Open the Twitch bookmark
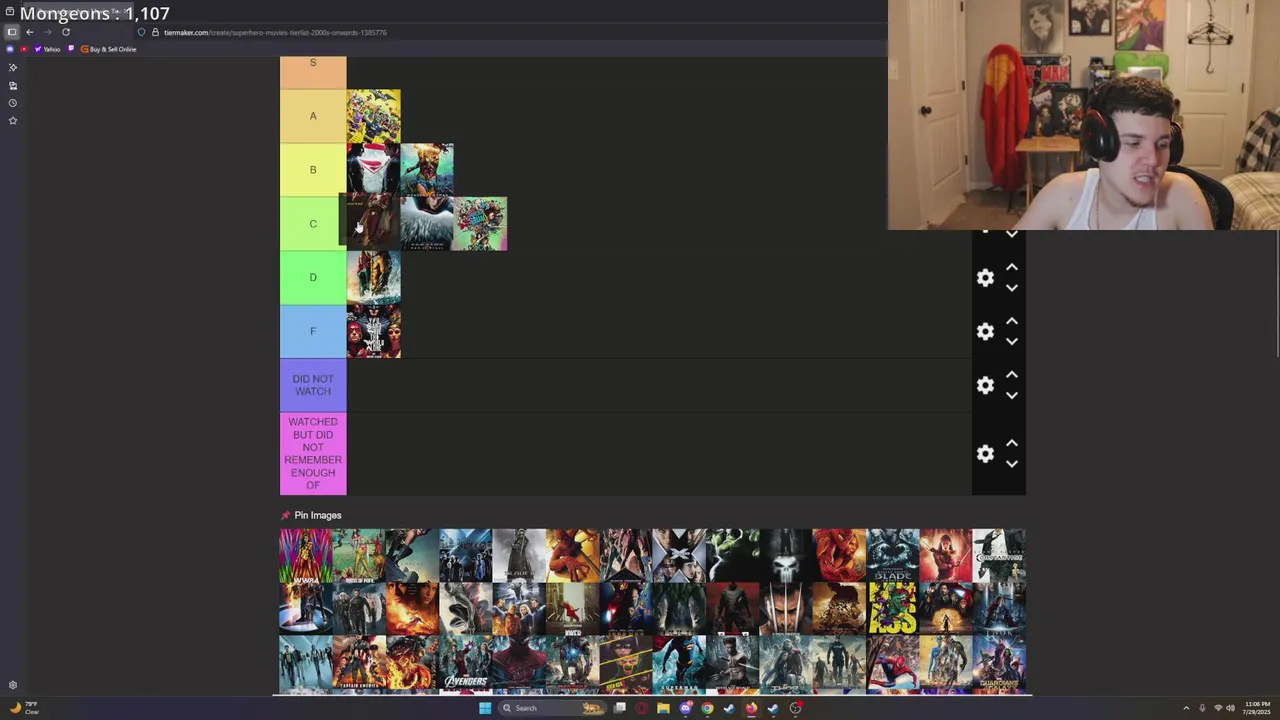The height and width of the screenshot is (720, 1280). point(71,49)
